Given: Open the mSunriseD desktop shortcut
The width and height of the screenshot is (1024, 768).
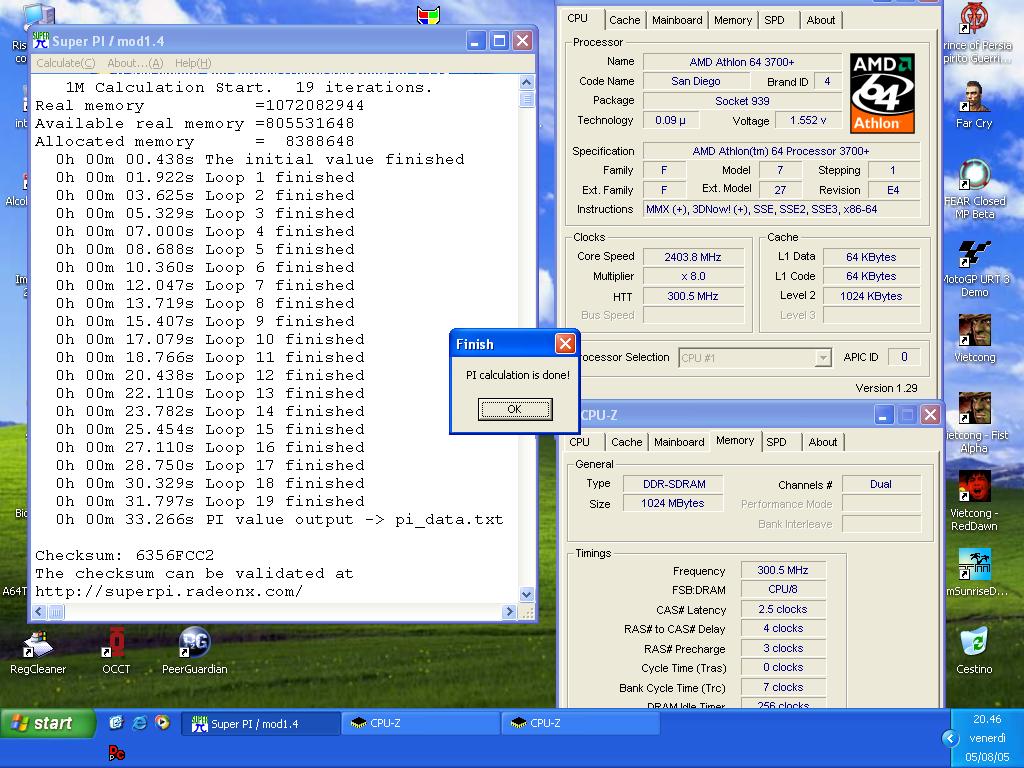Looking at the screenshot, I should [x=974, y=572].
